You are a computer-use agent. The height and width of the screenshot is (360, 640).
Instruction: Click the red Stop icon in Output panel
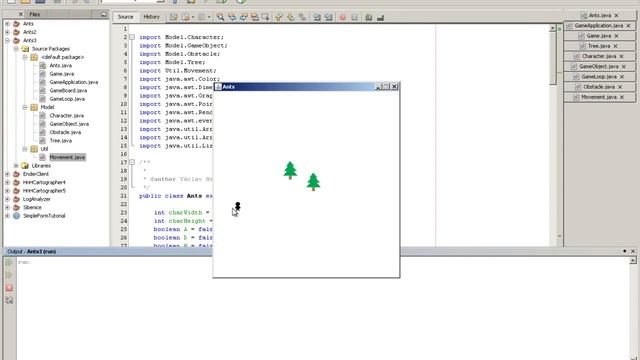[x=9, y=288]
